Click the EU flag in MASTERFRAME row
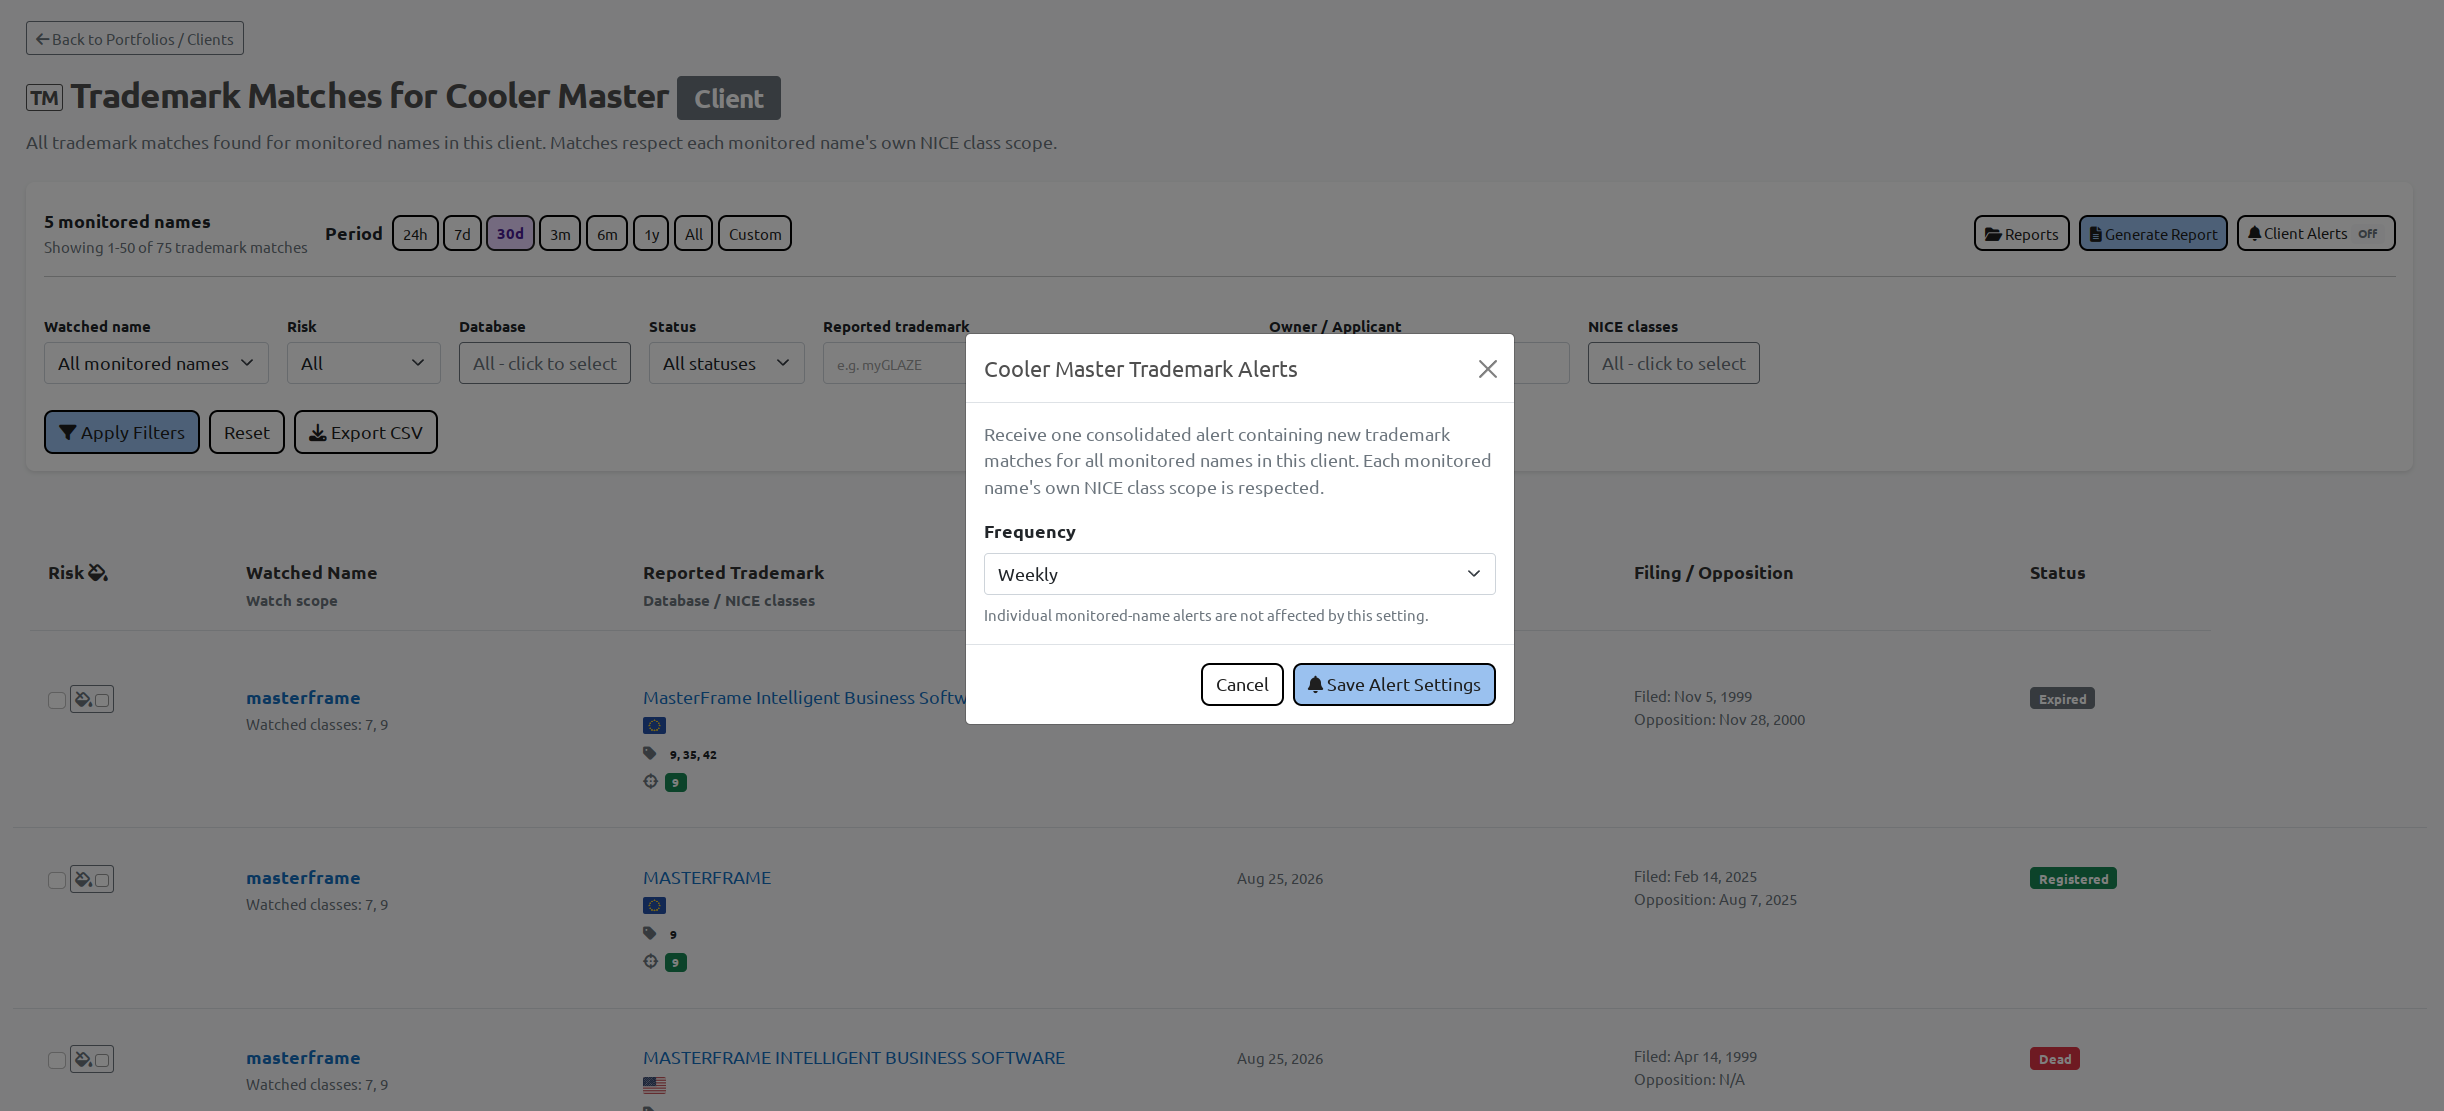The height and width of the screenshot is (1111, 2444). click(654, 906)
